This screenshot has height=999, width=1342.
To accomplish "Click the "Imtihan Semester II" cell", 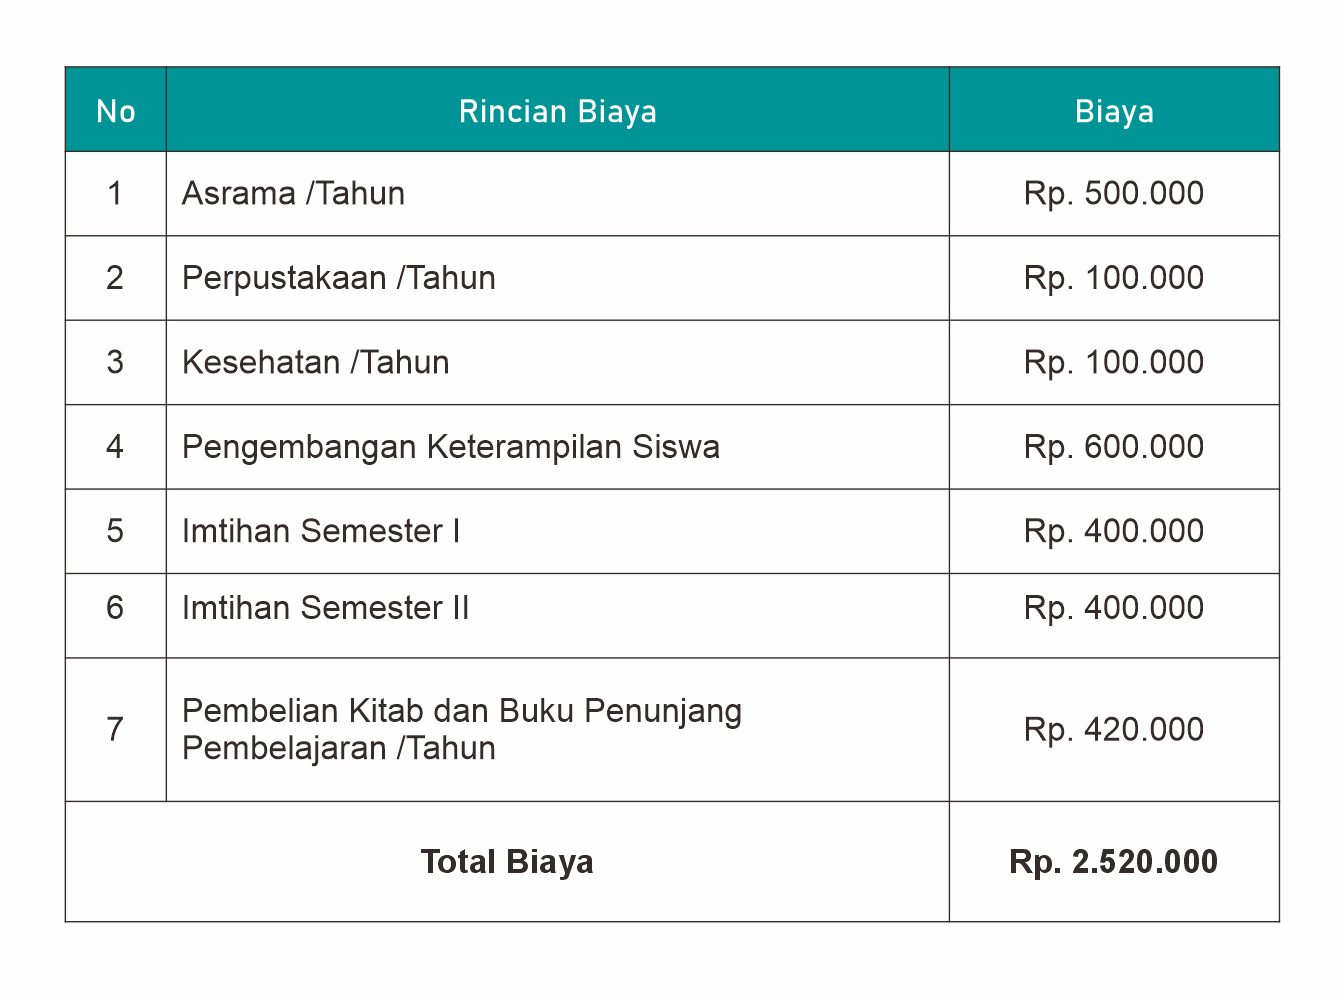I will click(325, 608).
